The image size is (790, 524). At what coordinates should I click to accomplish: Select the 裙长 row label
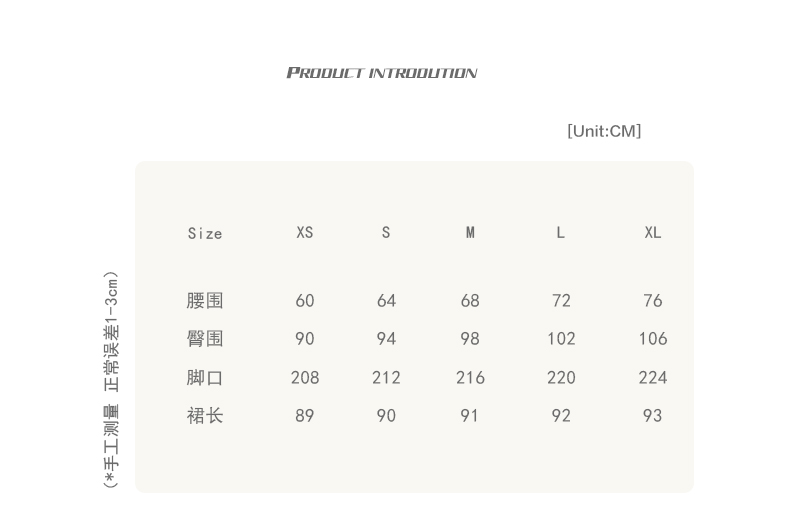(x=205, y=416)
